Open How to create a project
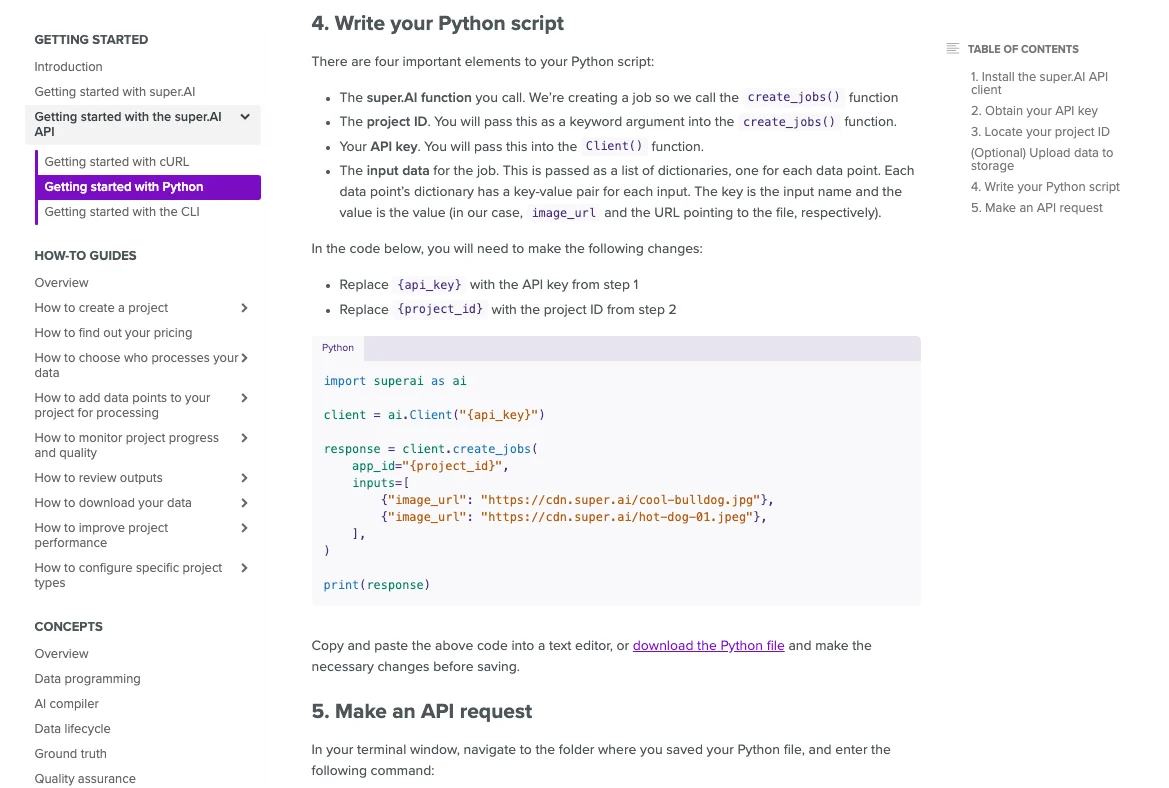The width and height of the screenshot is (1169, 788). coord(101,308)
